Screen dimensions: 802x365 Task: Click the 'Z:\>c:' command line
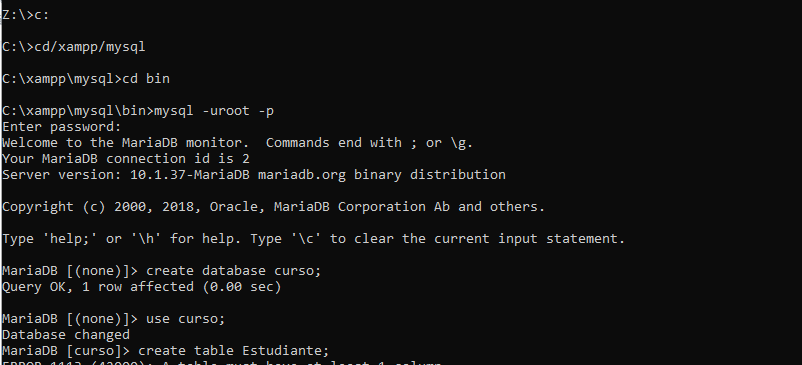click(x=26, y=15)
